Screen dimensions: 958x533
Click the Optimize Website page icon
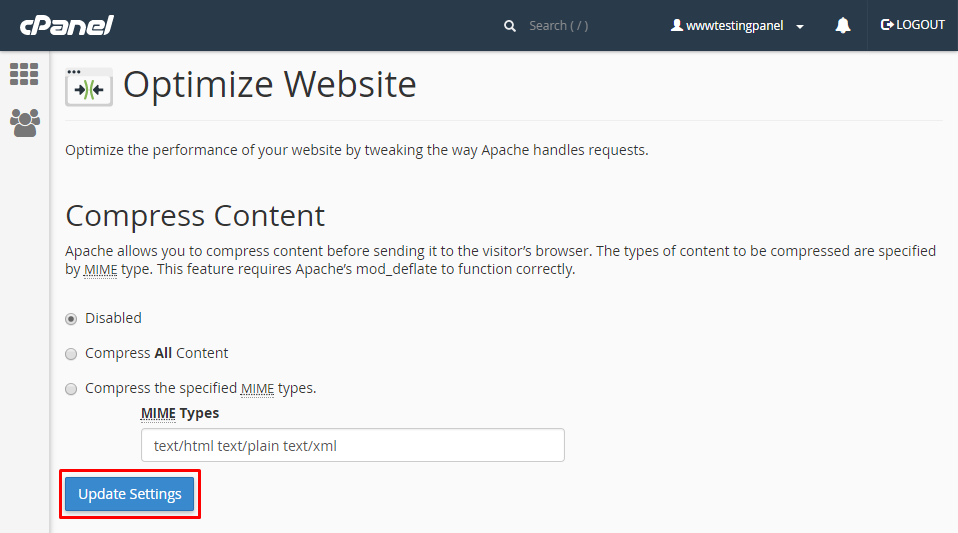click(x=89, y=87)
